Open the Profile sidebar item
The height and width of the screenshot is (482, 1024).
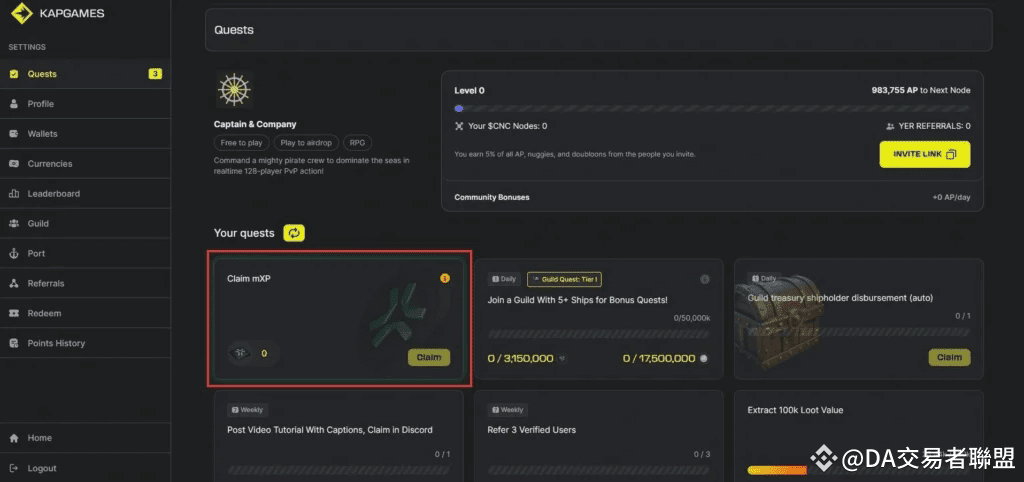click(85, 104)
